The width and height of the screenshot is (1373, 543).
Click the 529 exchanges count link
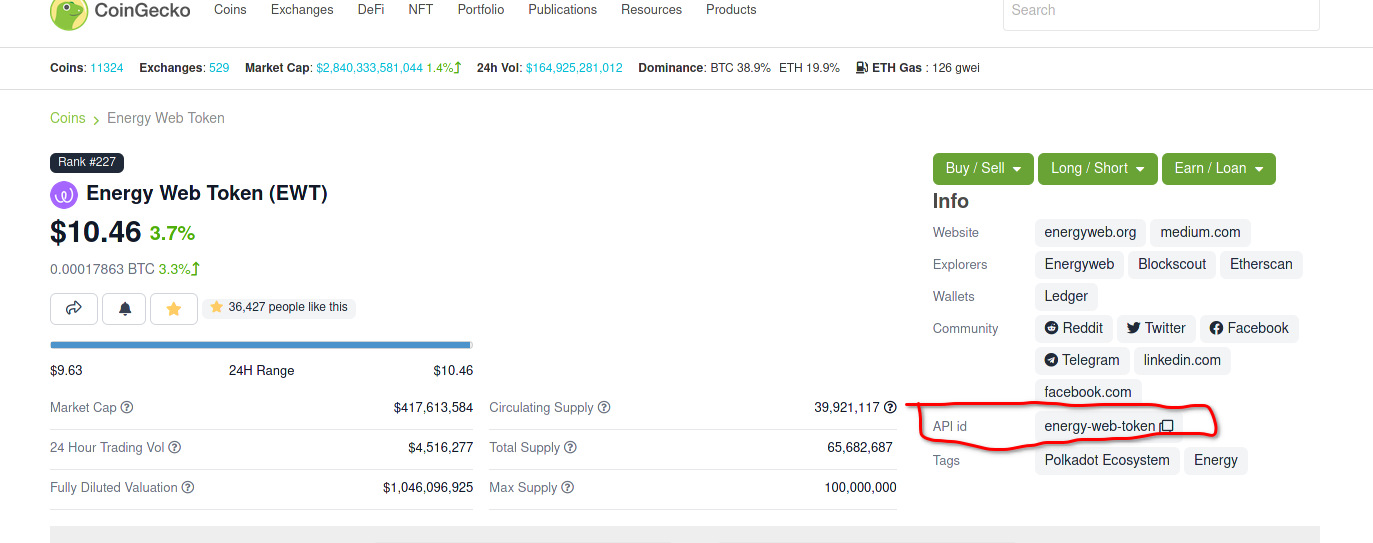tap(219, 68)
